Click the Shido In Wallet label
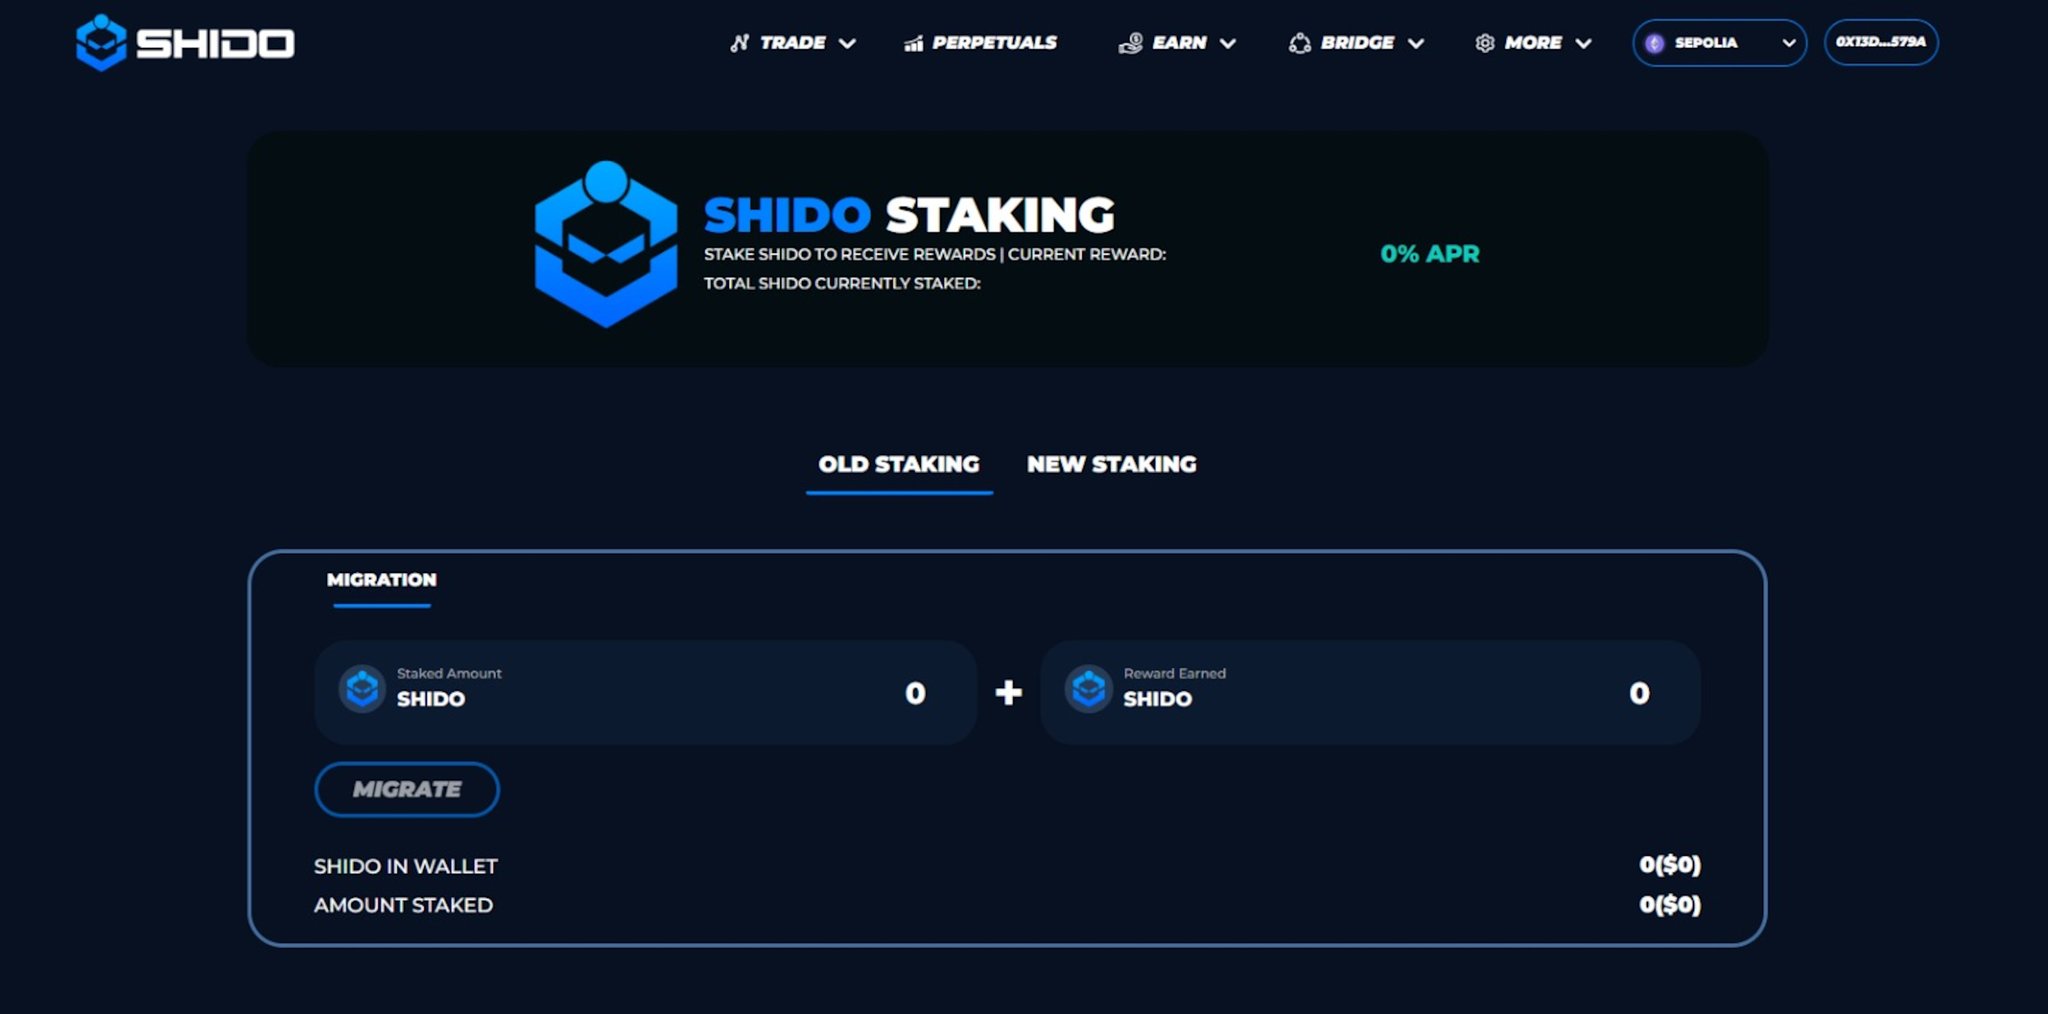The image size is (2048, 1014). [x=405, y=866]
